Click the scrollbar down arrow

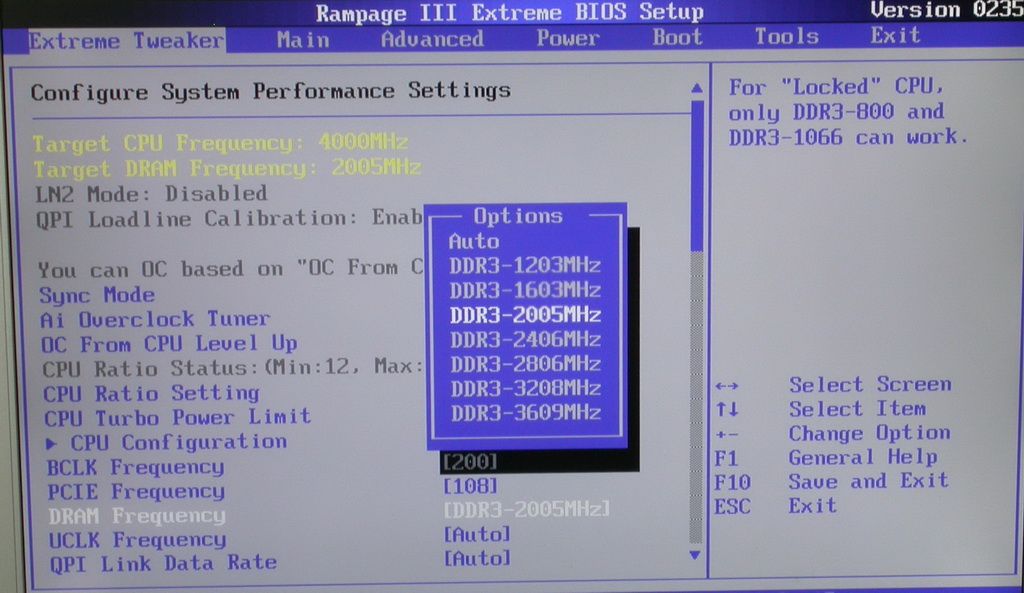[x=695, y=555]
